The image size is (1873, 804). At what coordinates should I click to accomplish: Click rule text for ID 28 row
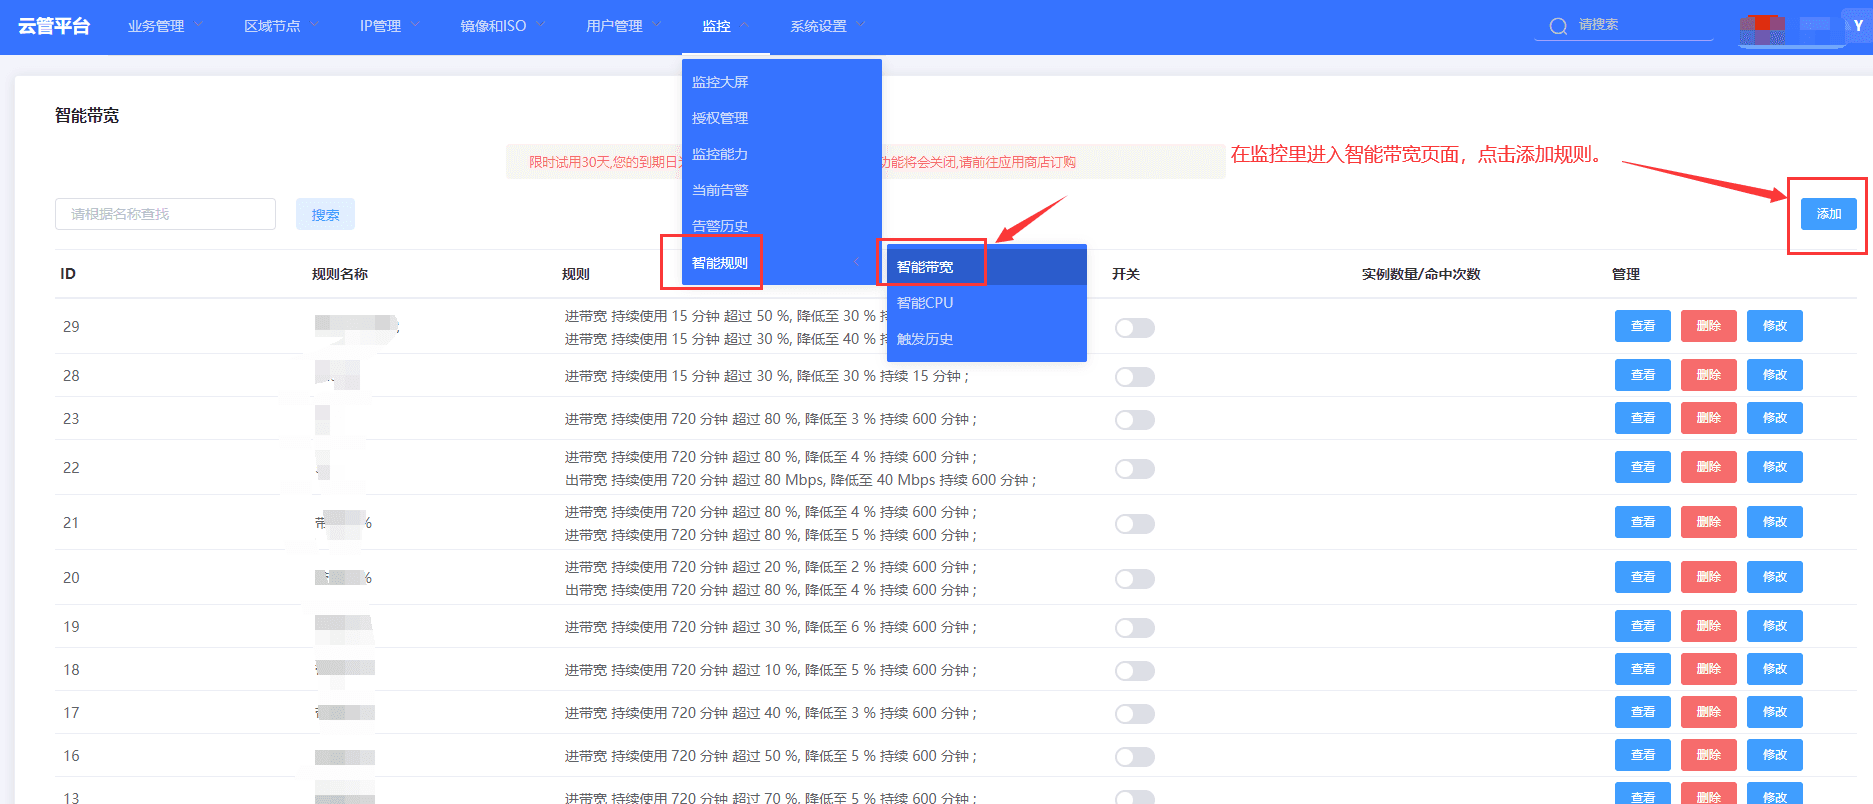pos(767,376)
